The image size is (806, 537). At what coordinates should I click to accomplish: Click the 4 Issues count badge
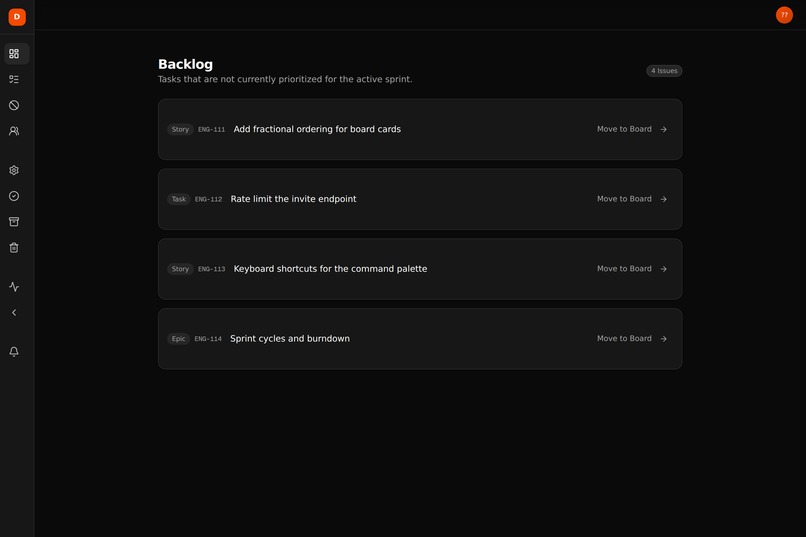[664, 71]
